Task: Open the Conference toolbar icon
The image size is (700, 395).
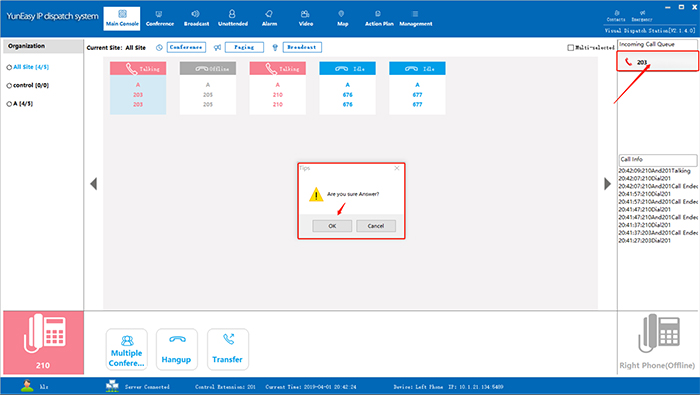Action: 159,14
